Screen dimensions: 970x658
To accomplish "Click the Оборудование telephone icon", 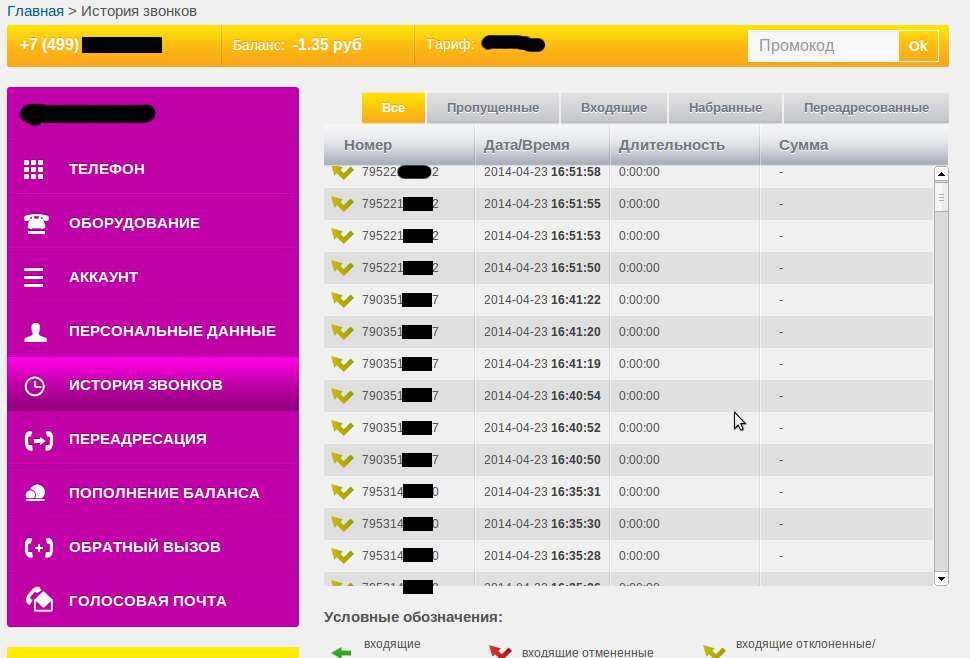I will [35, 223].
